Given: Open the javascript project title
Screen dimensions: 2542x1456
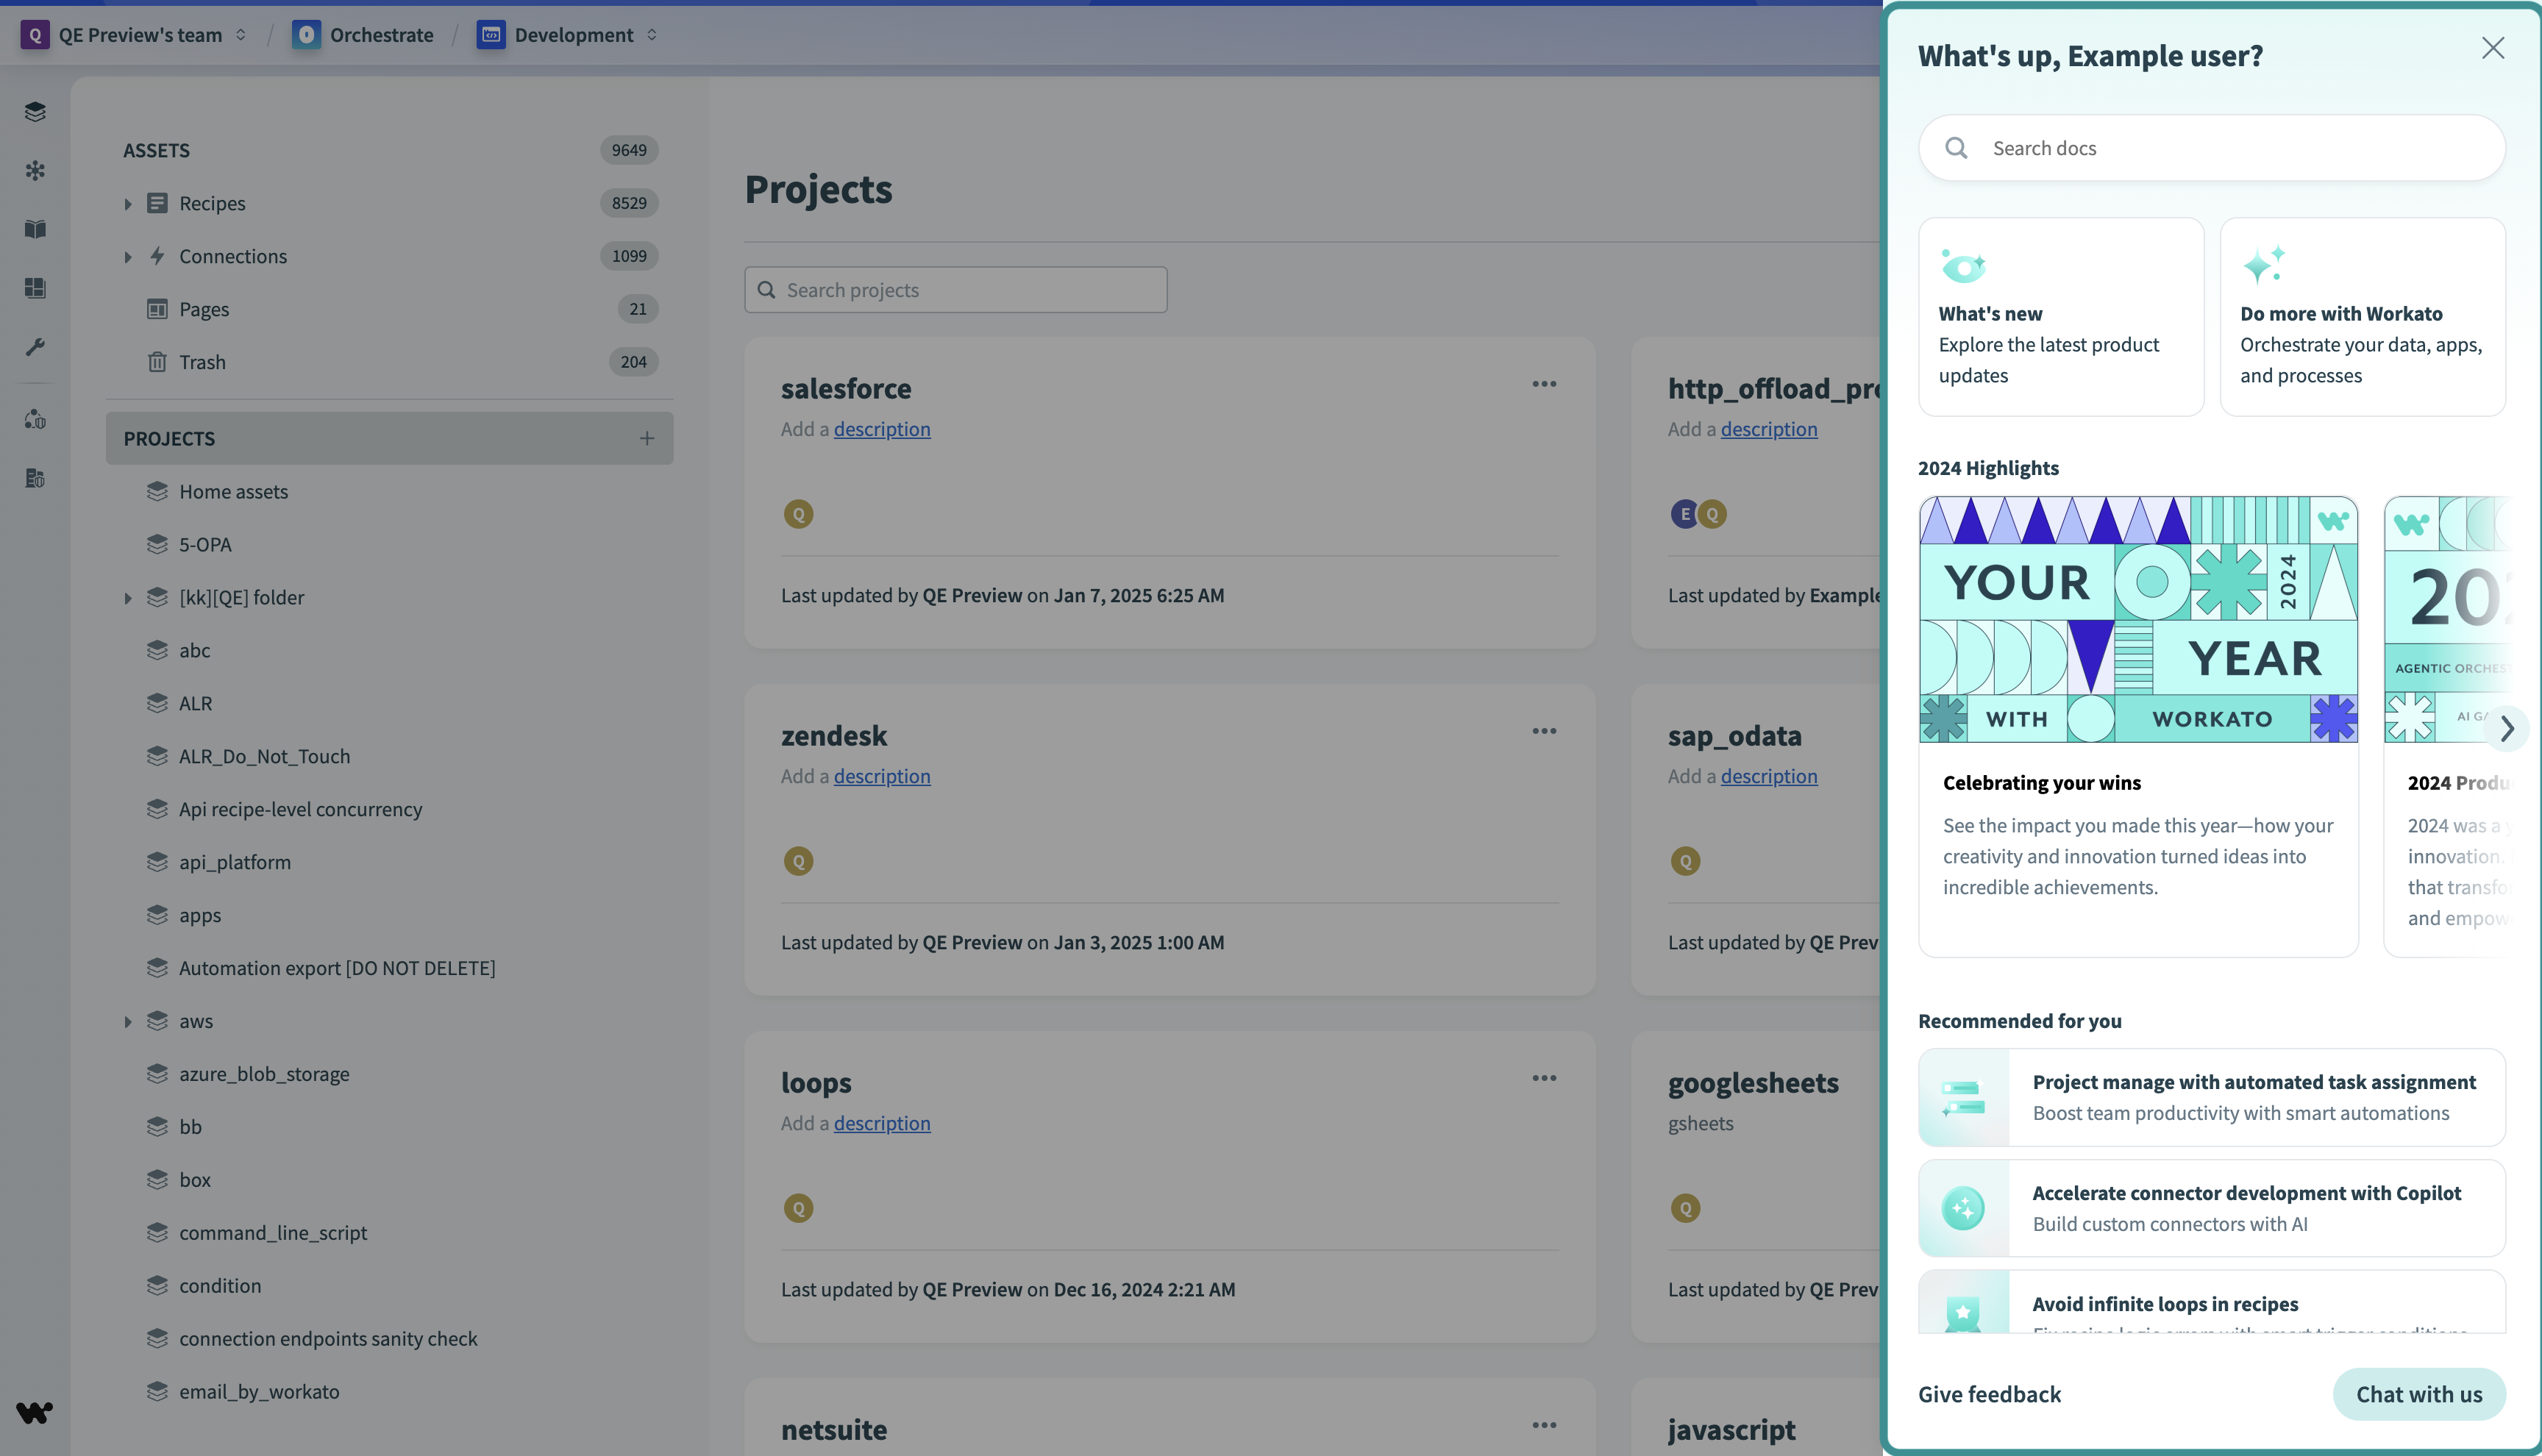Looking at the screenshot, I should point(1731,1430).
